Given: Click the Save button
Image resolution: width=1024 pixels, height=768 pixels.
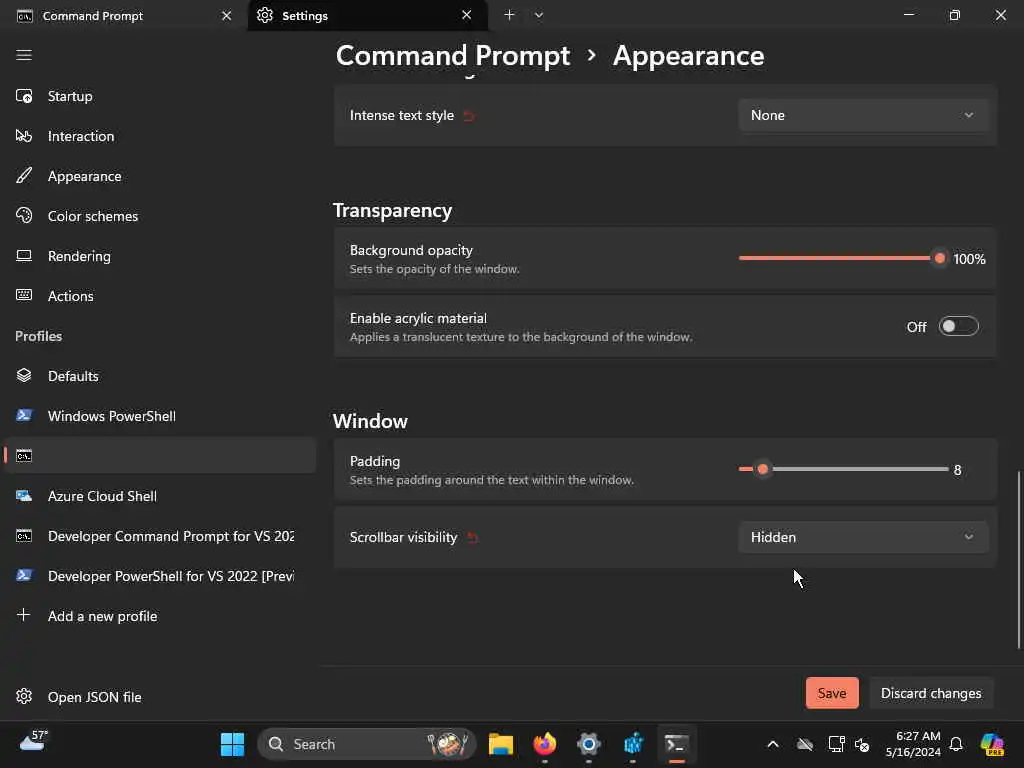Looking at the screenshot, I should [x=832, y=693].
